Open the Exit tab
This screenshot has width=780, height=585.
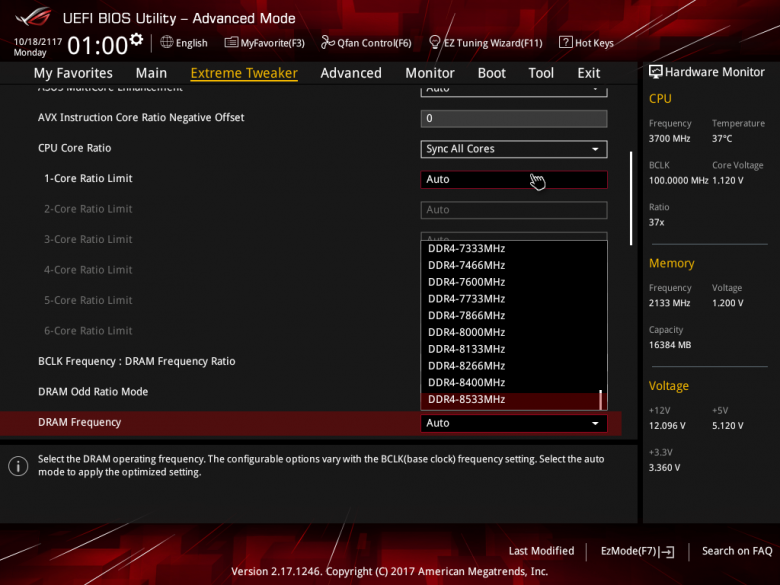click(588, 73)
